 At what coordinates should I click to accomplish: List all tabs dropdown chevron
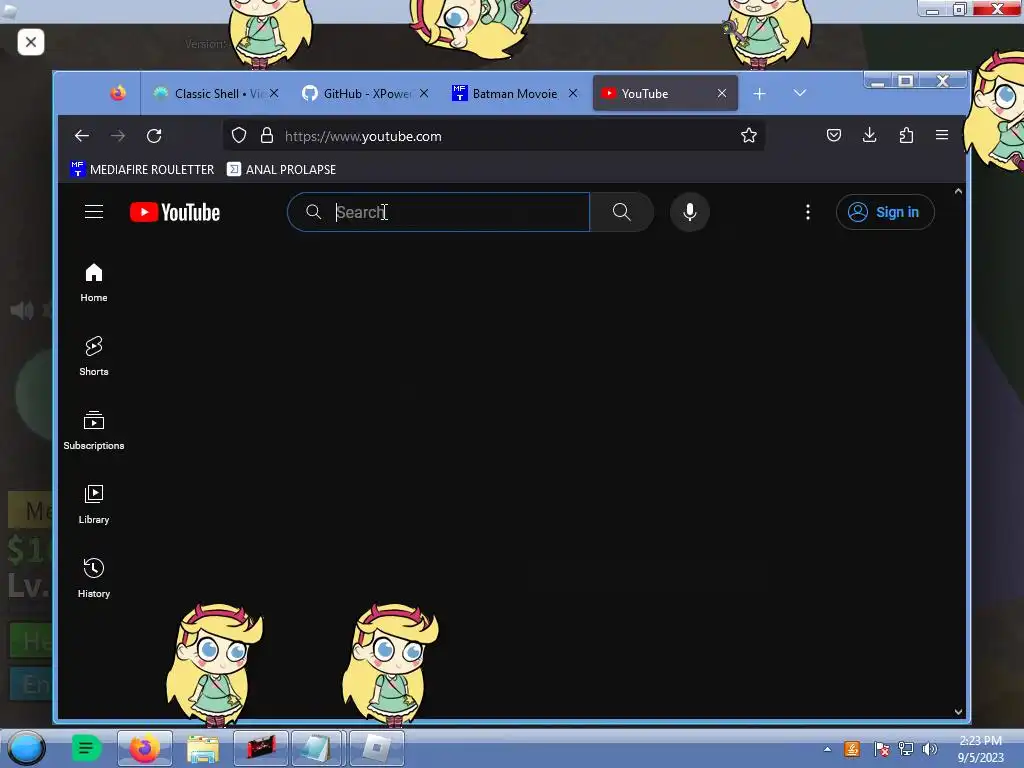coord(799,93)
